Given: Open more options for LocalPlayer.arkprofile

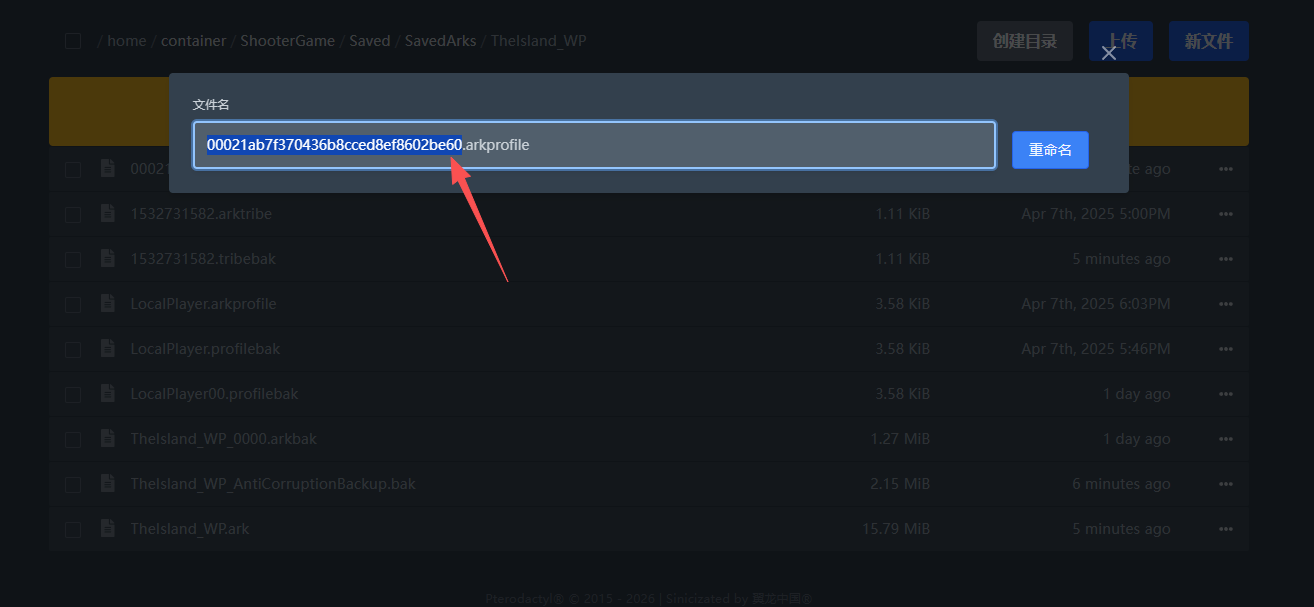Looking at the screenshot, I should click(x=1226, y=304).
